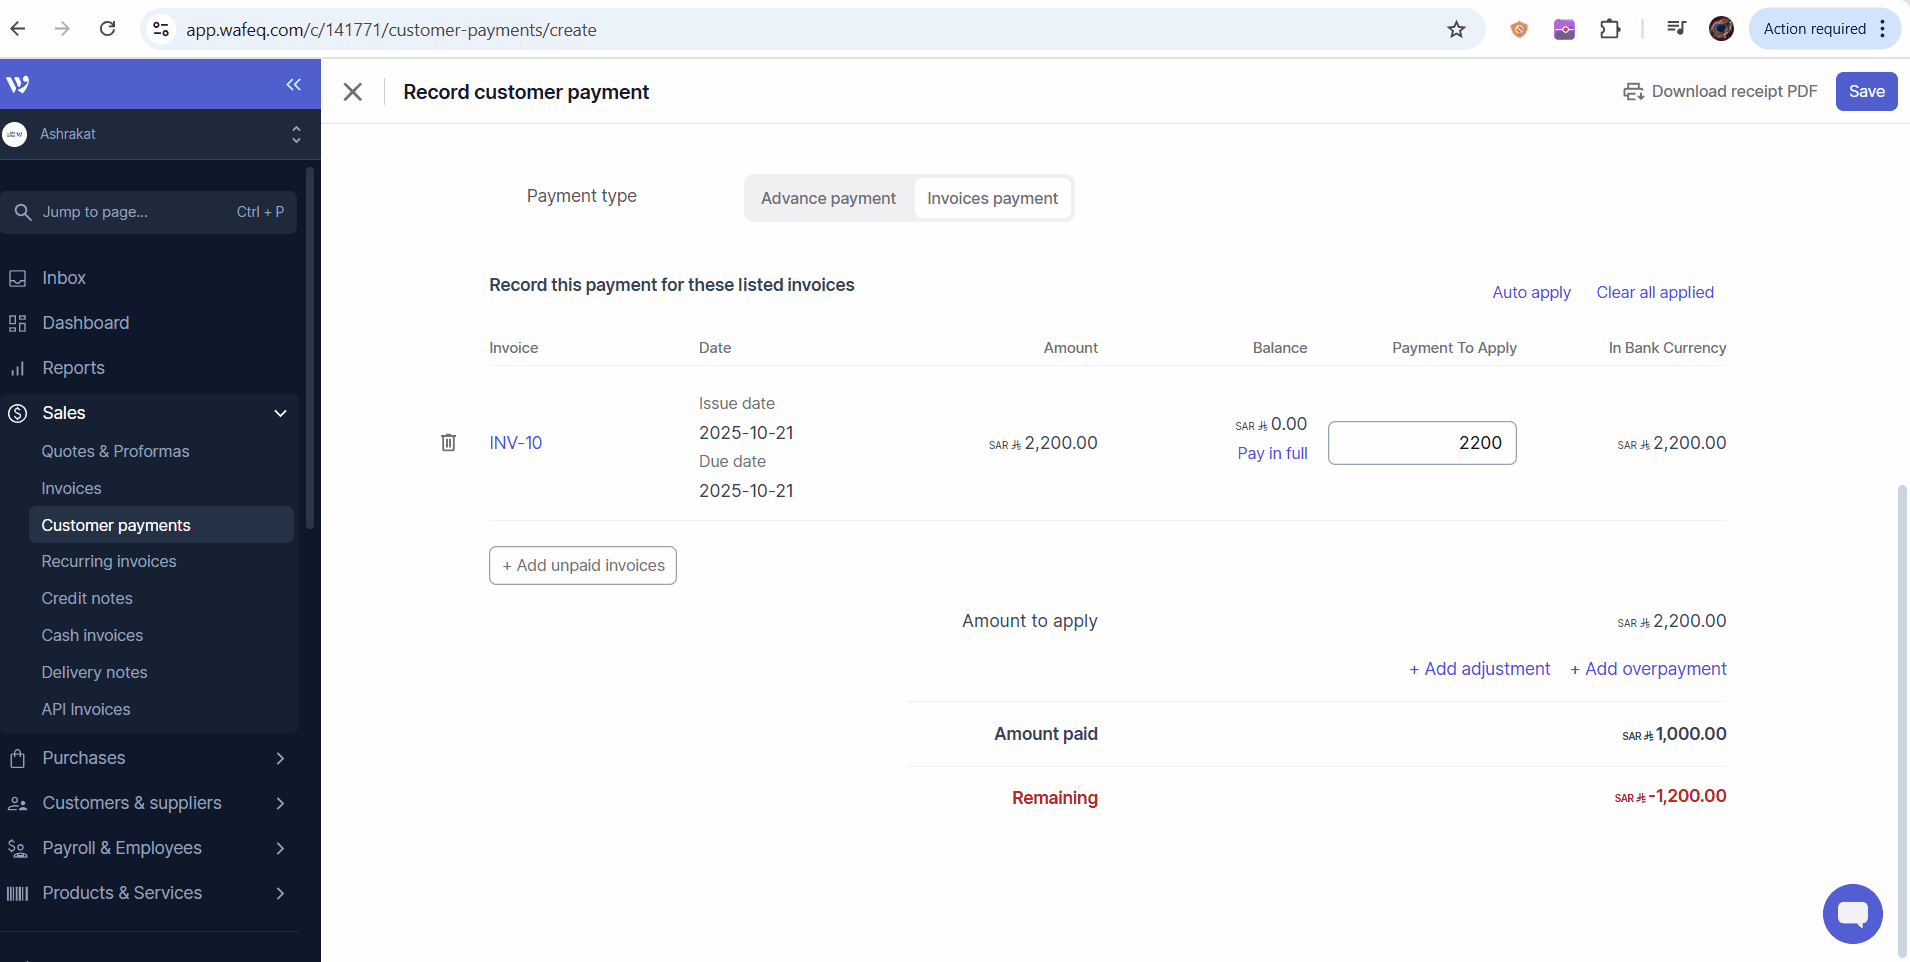1910x962 pixels.
Task: Expand Payroll & Employees section
Action: point(280,848)
